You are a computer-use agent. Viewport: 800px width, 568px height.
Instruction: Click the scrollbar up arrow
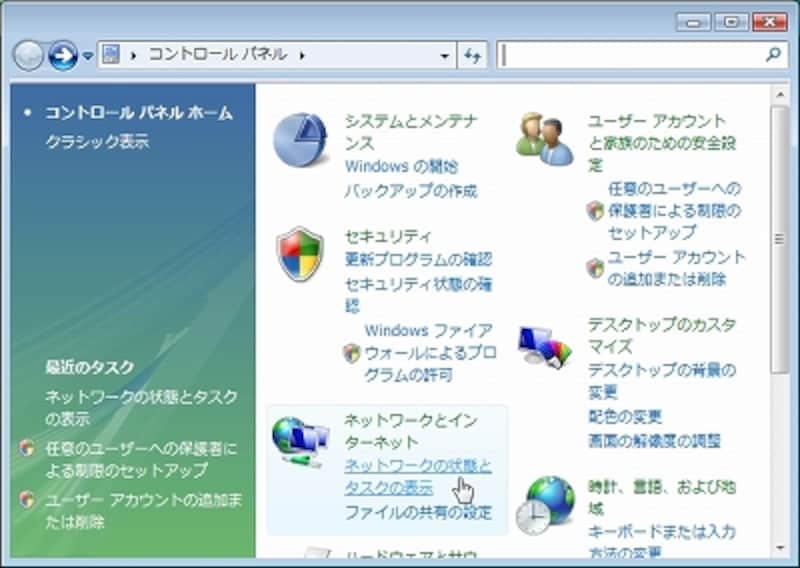pyautogui.click(x=779, y=95)
